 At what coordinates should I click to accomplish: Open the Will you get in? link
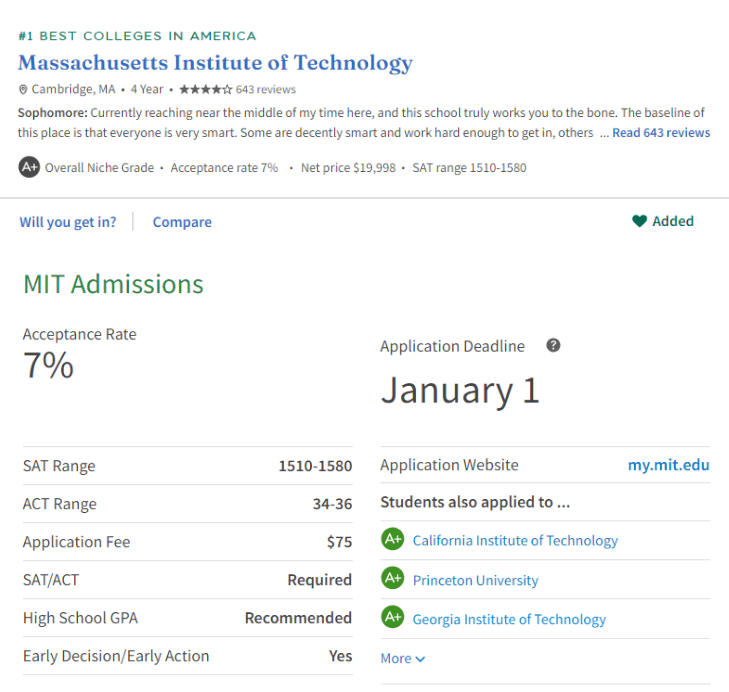(x=68, y=222)
